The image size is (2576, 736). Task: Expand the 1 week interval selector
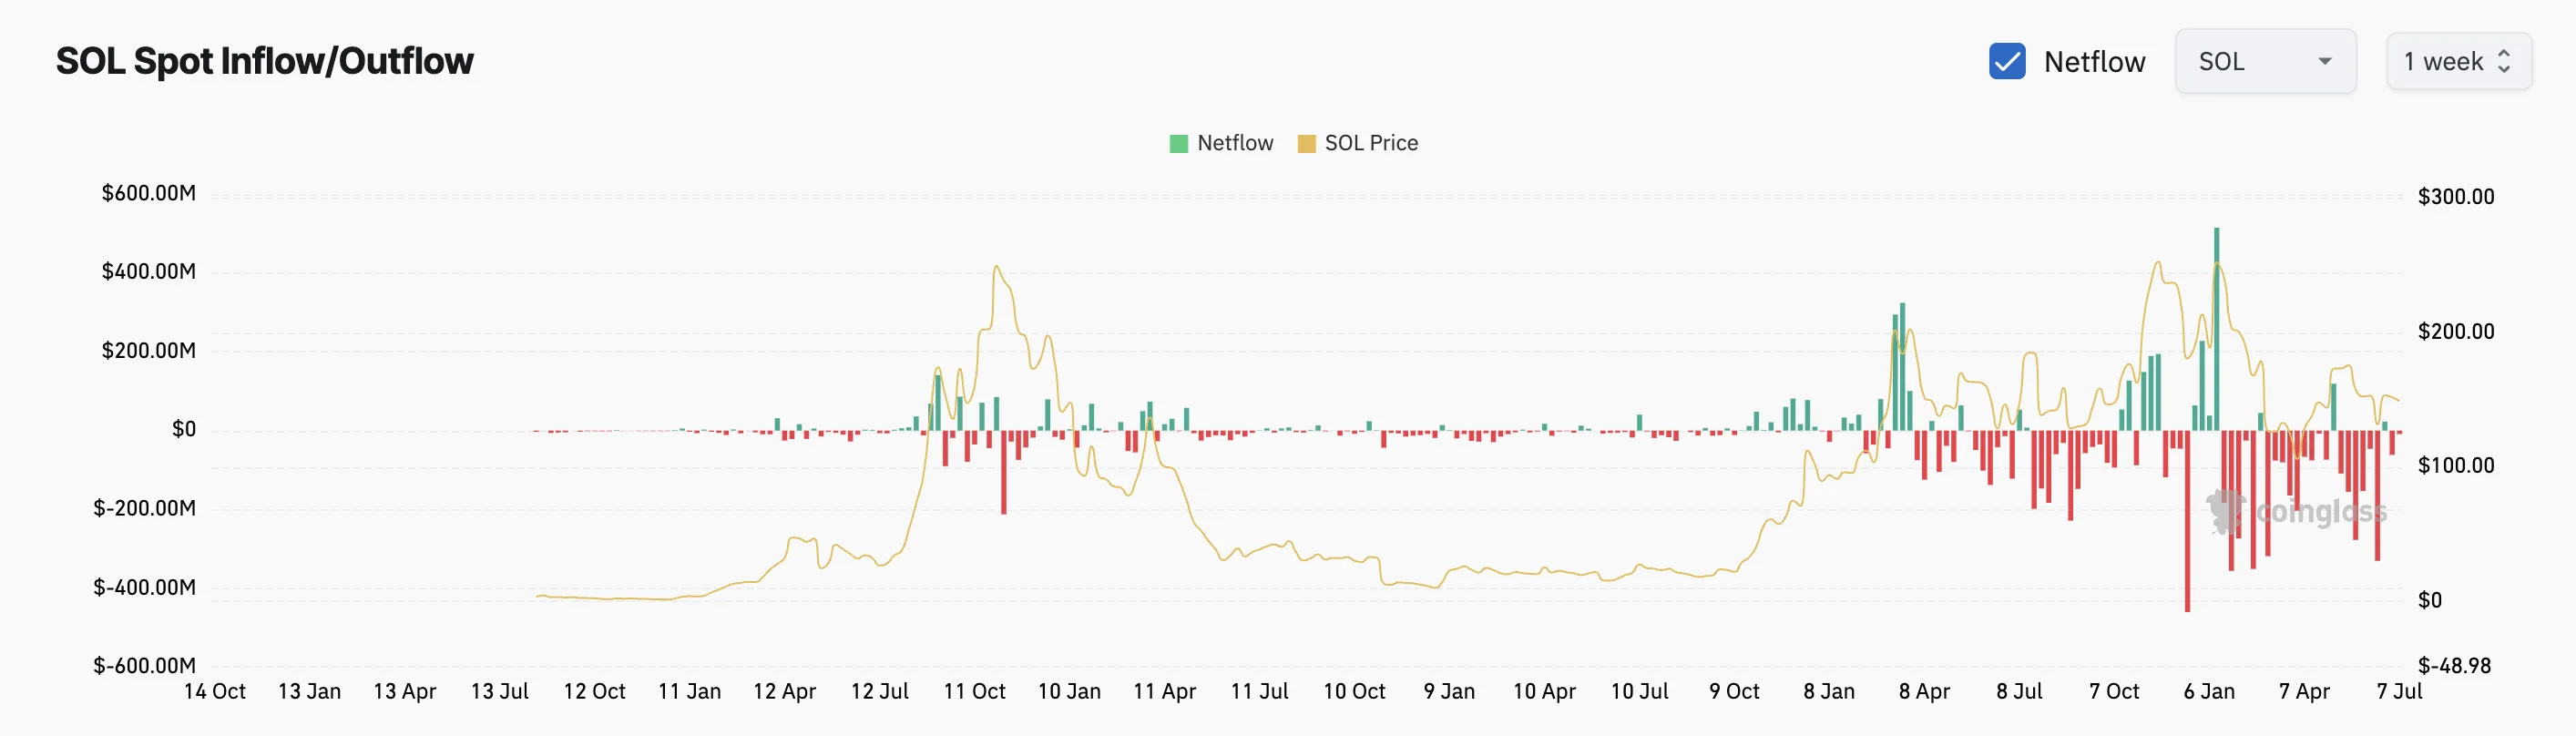click(x=2457, y=61)
